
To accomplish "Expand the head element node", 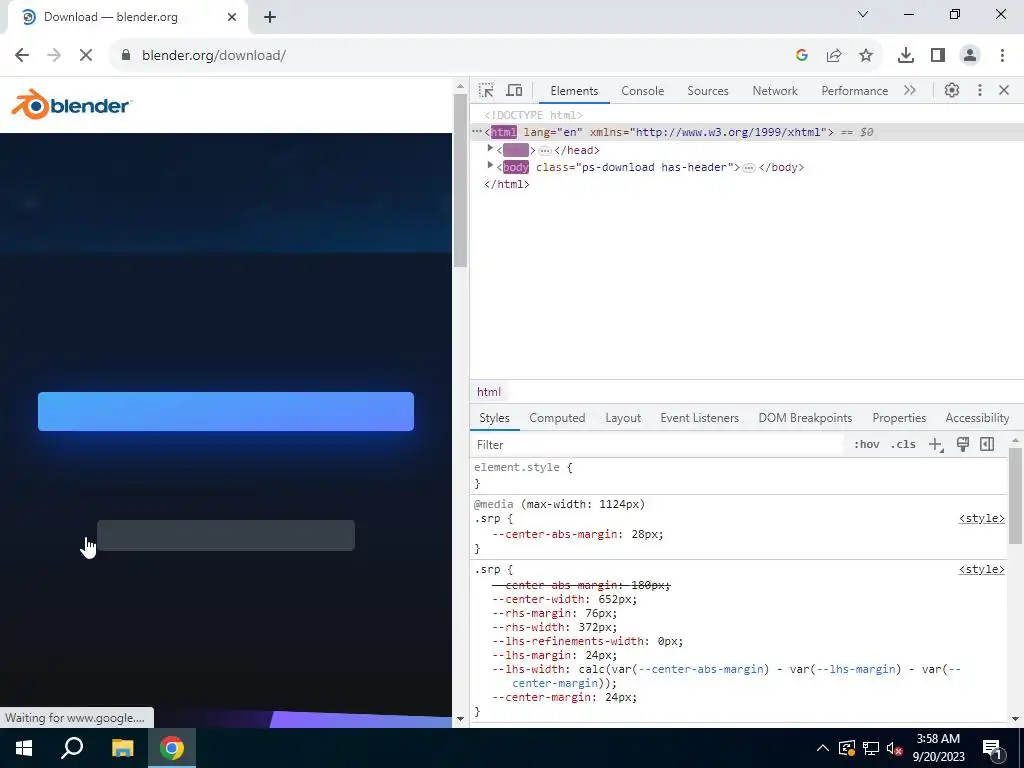I will [x=490, y=149].
